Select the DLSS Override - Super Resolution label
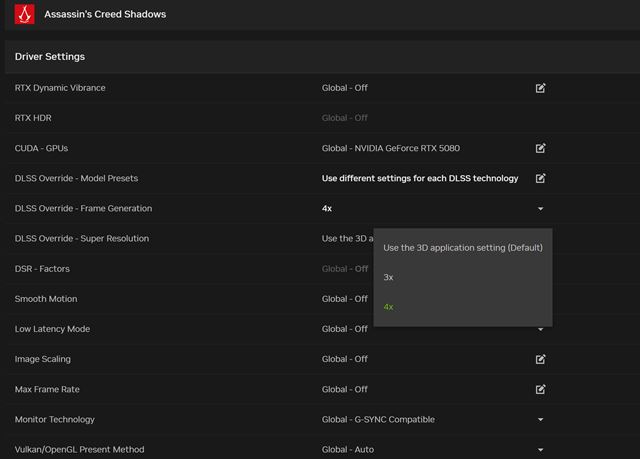This screenshot has width=640, height=459. click(82, 238)
